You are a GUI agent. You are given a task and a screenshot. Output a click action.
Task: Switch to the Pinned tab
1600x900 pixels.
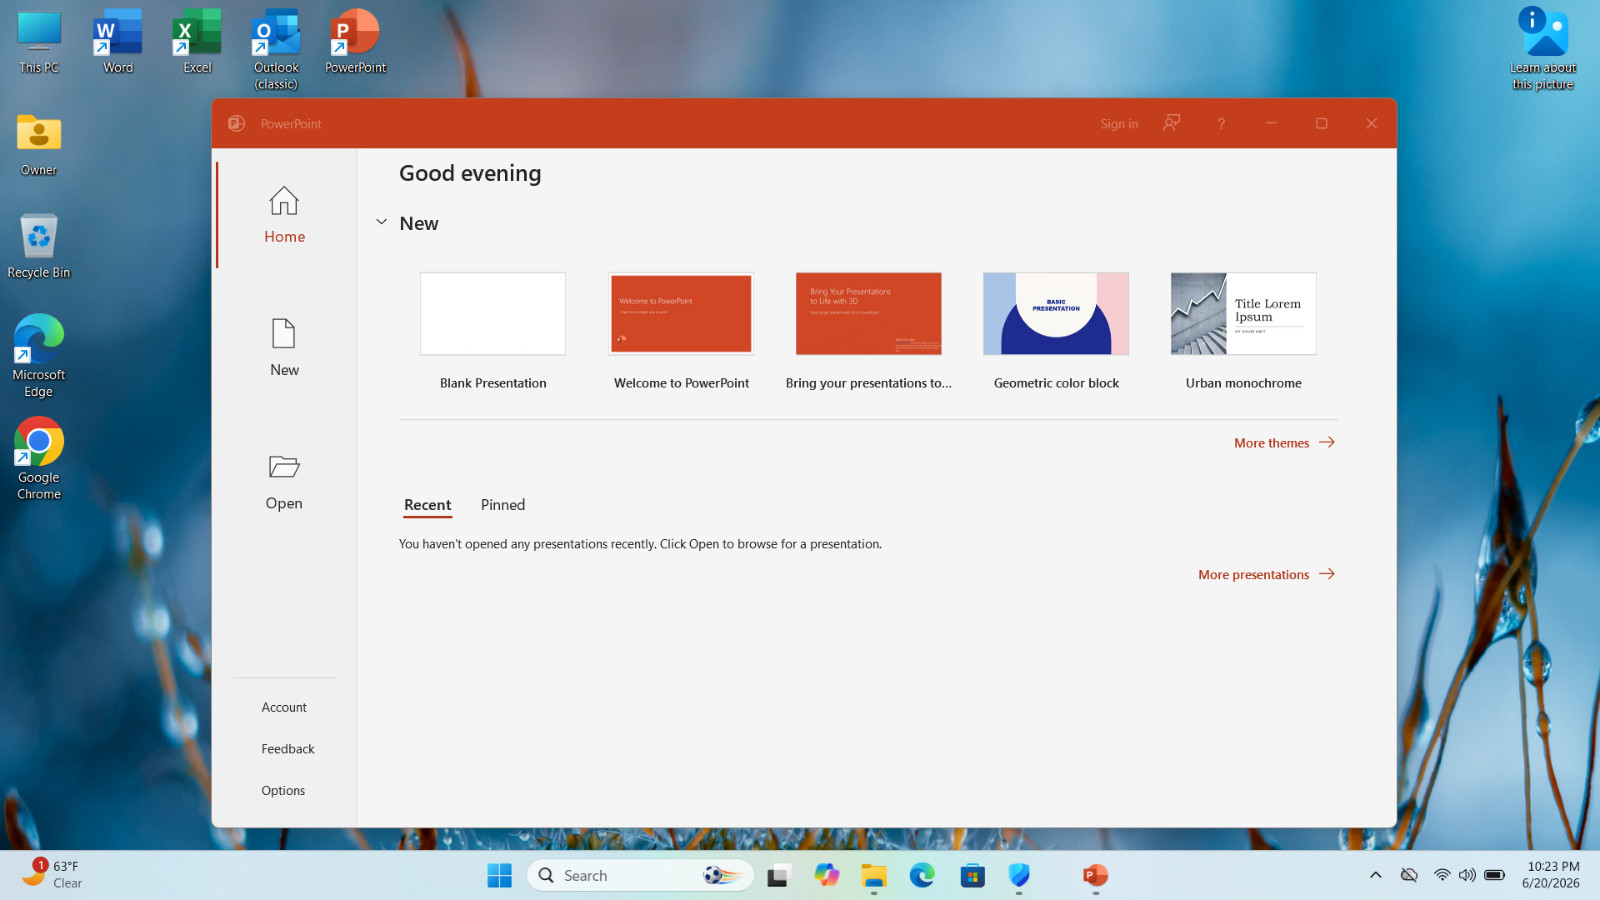[503, 505]
